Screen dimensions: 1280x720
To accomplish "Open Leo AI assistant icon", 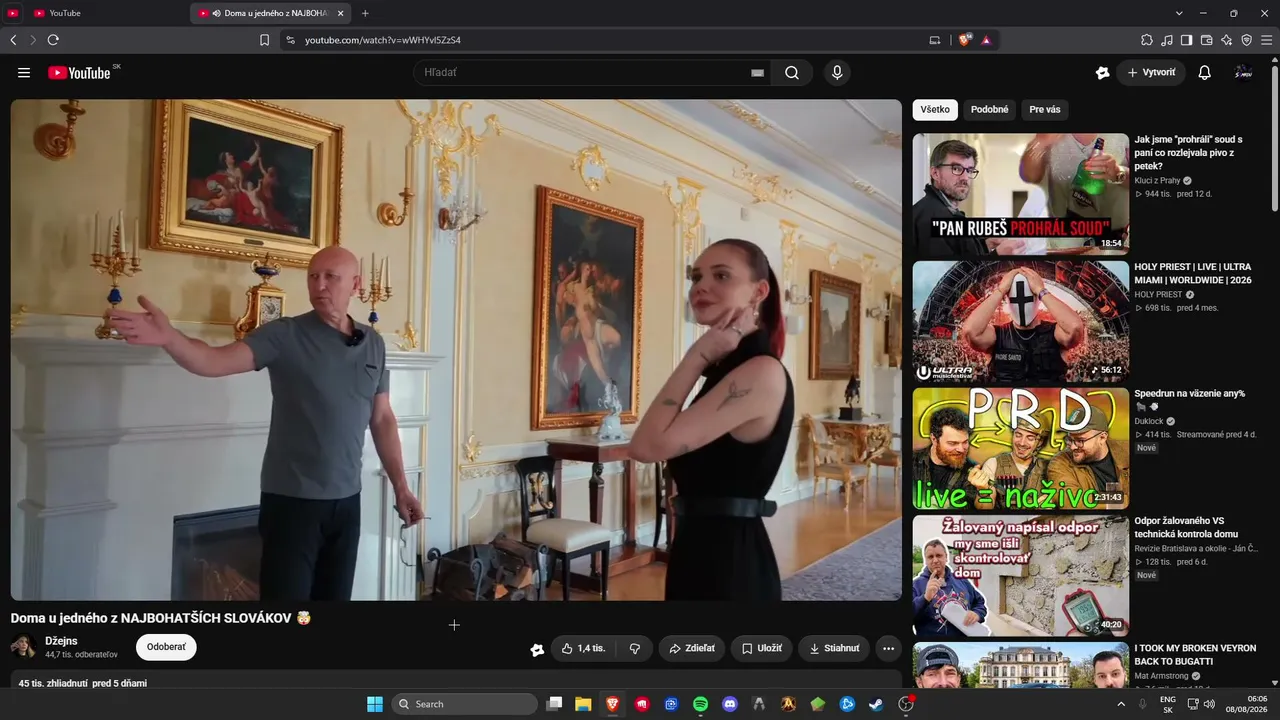I will (1226, 40).
